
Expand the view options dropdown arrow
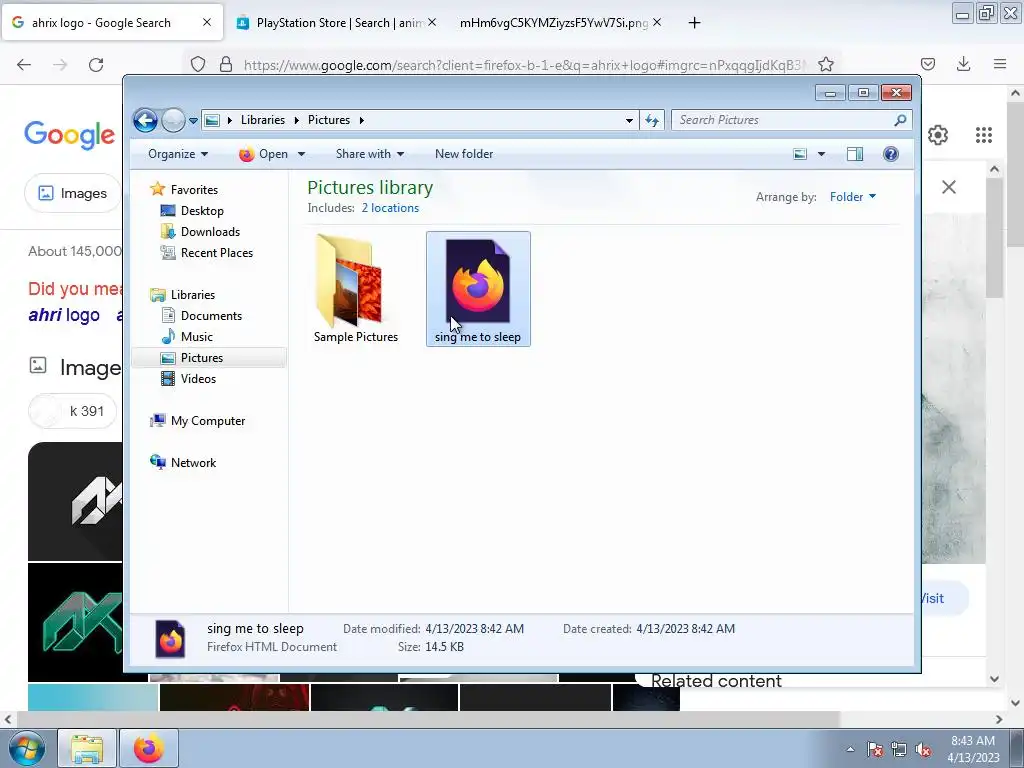pyautogui.click(x=822, y=154)
